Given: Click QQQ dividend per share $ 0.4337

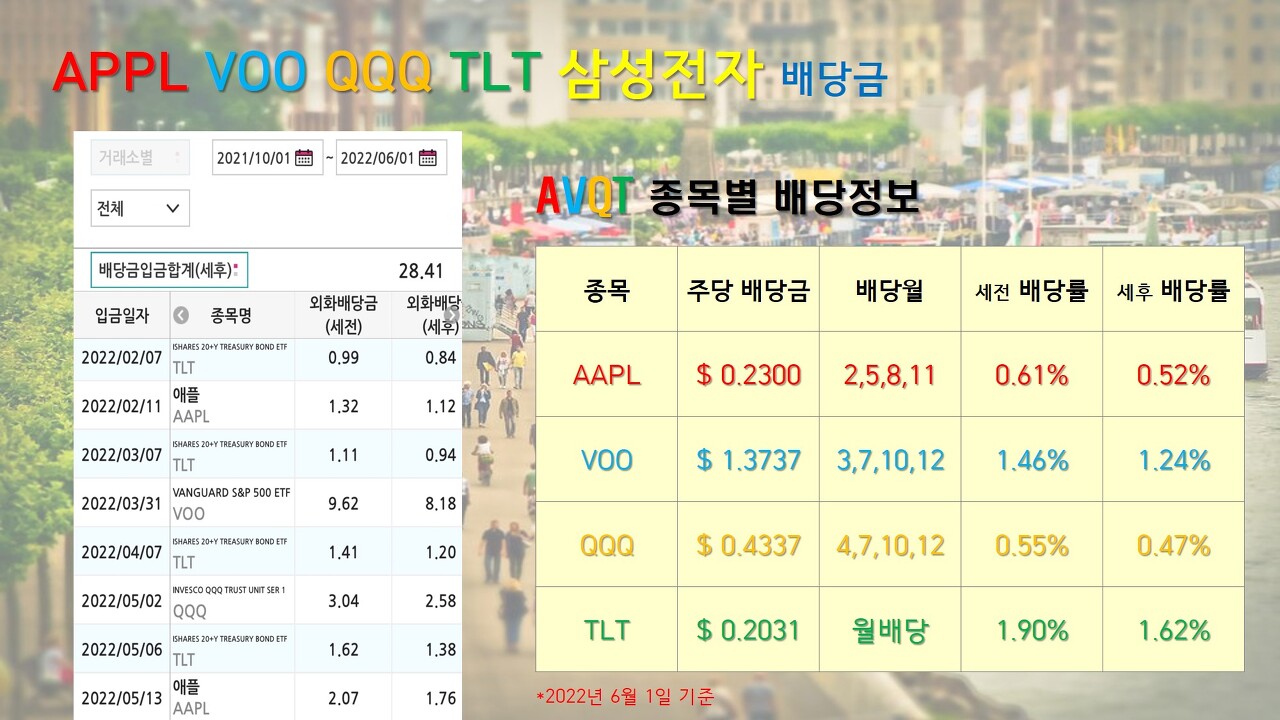Looking at the screenshot, I should coord(748,545).
